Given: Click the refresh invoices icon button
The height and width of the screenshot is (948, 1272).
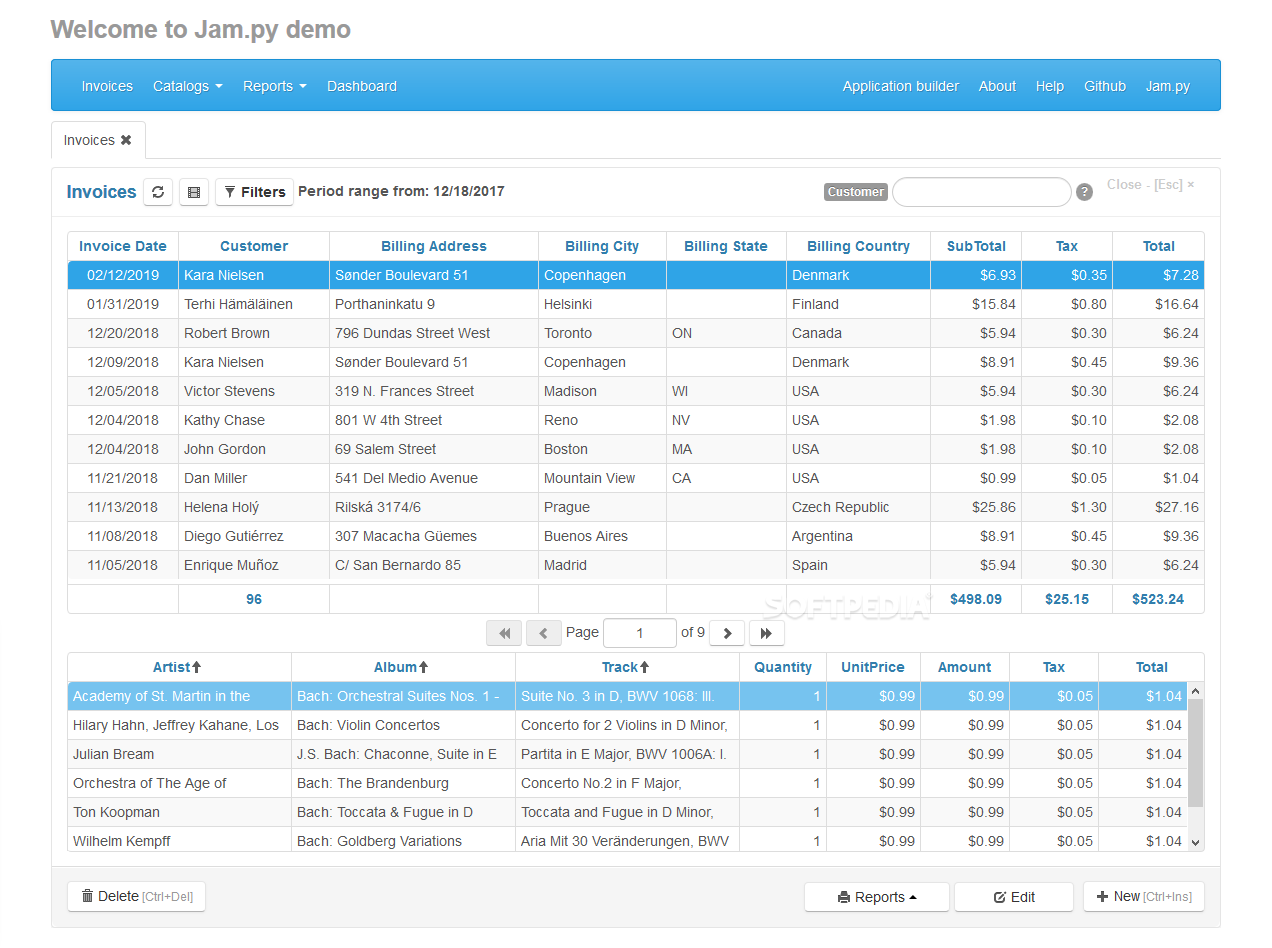Looking at the screenshot, I should (x=158, y=192).
